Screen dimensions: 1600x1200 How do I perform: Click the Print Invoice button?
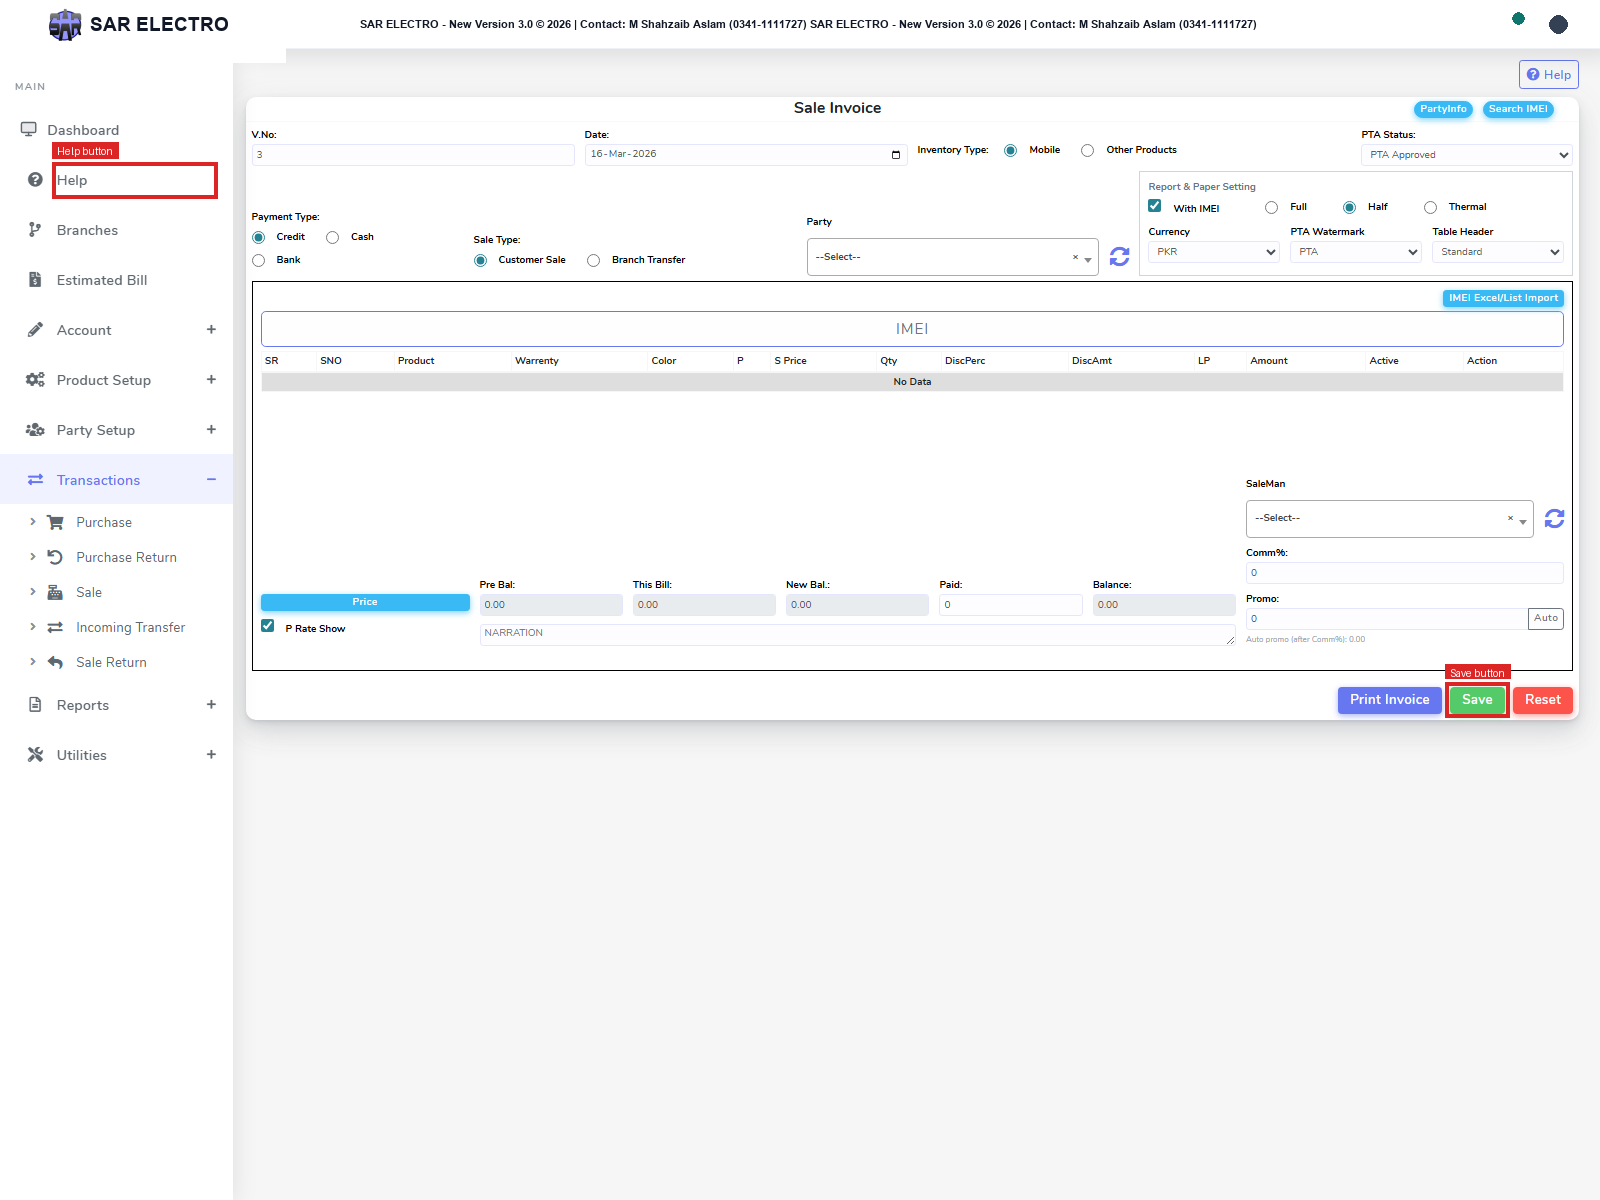pos(1389,700)
